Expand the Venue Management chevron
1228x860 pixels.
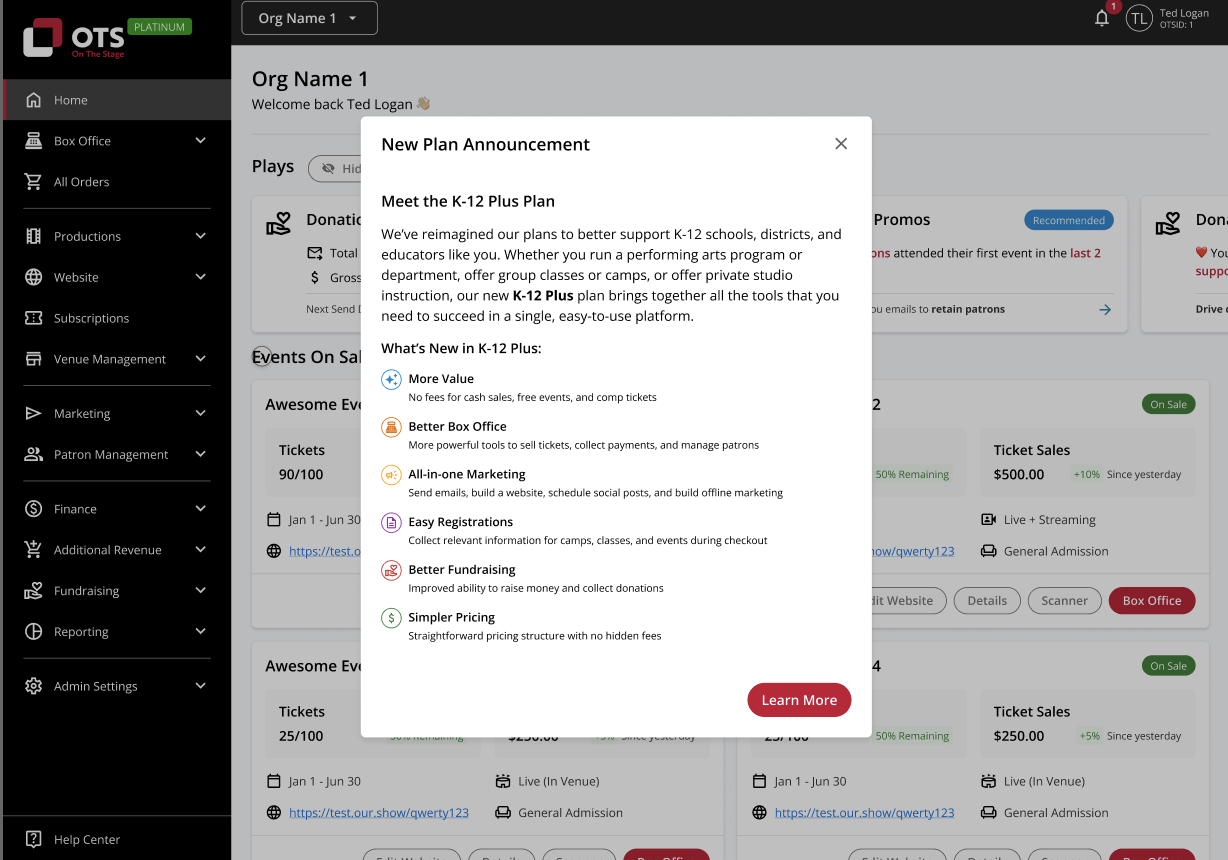[200, 359]
